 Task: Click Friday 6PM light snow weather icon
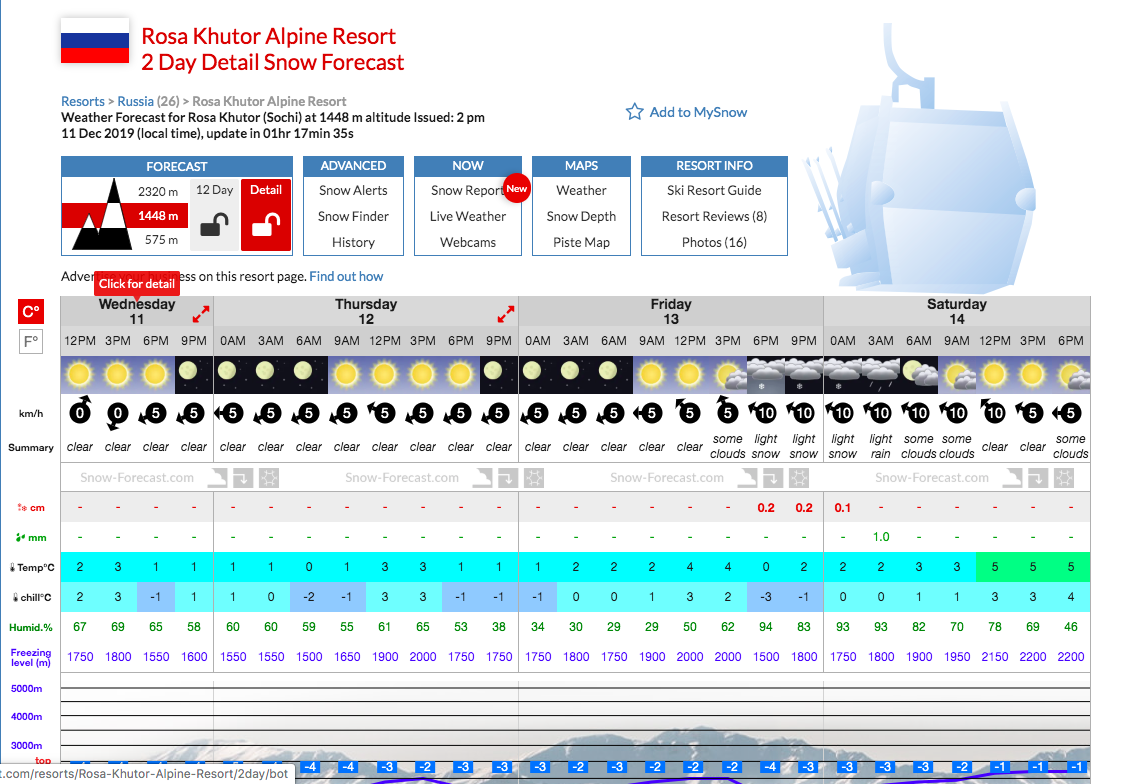(x=766, y=374)
